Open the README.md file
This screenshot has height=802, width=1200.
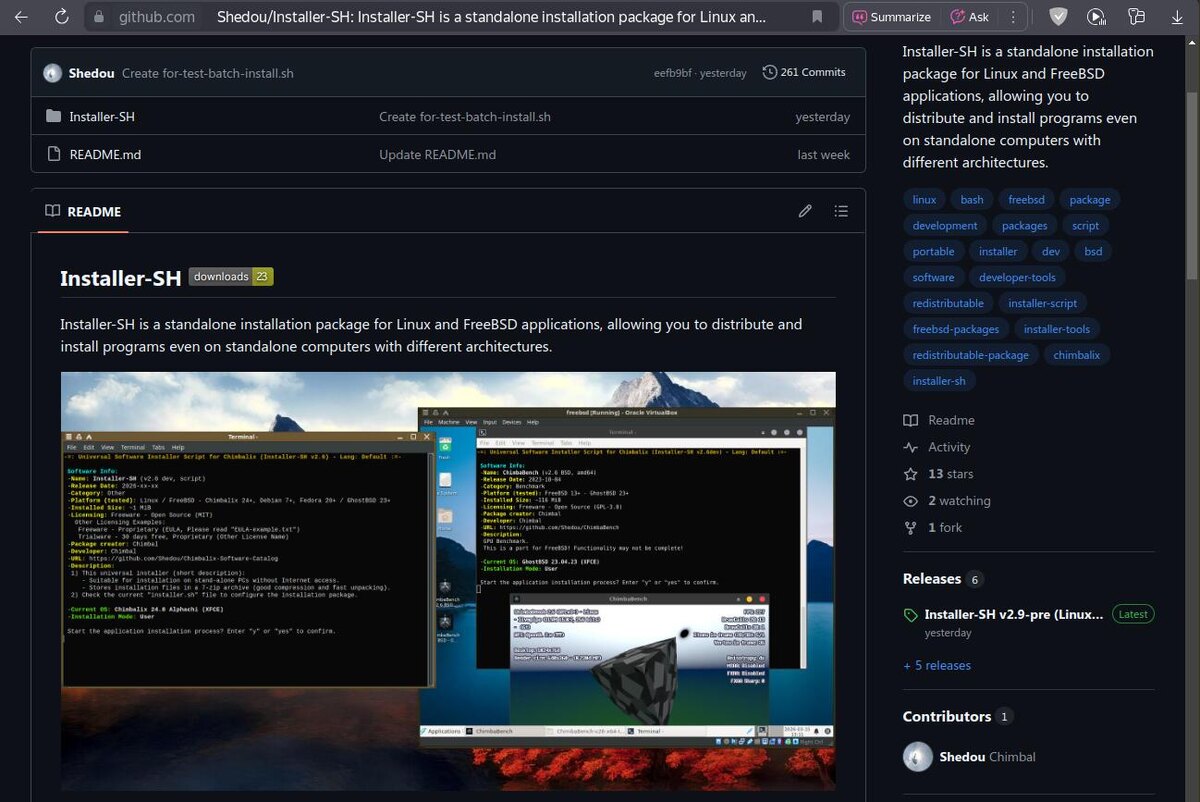(105, 154)
